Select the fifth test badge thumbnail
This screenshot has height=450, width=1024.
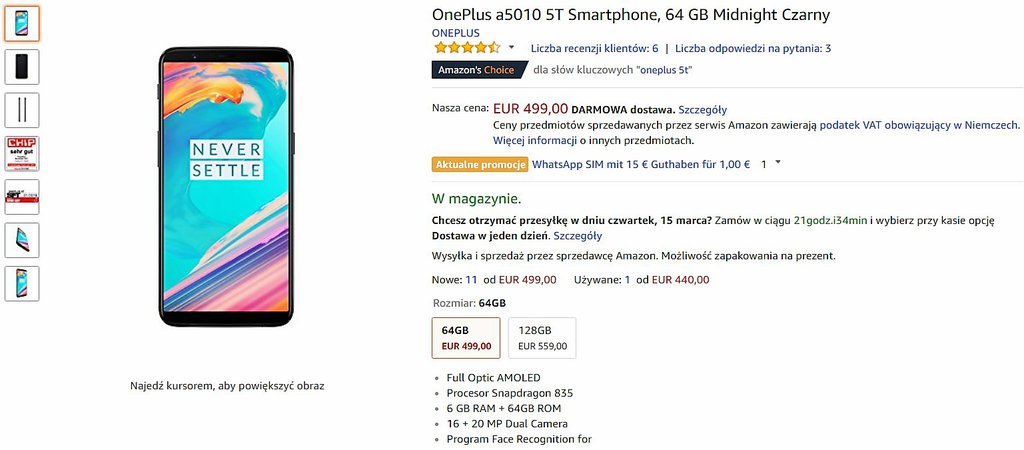(22, 197)
